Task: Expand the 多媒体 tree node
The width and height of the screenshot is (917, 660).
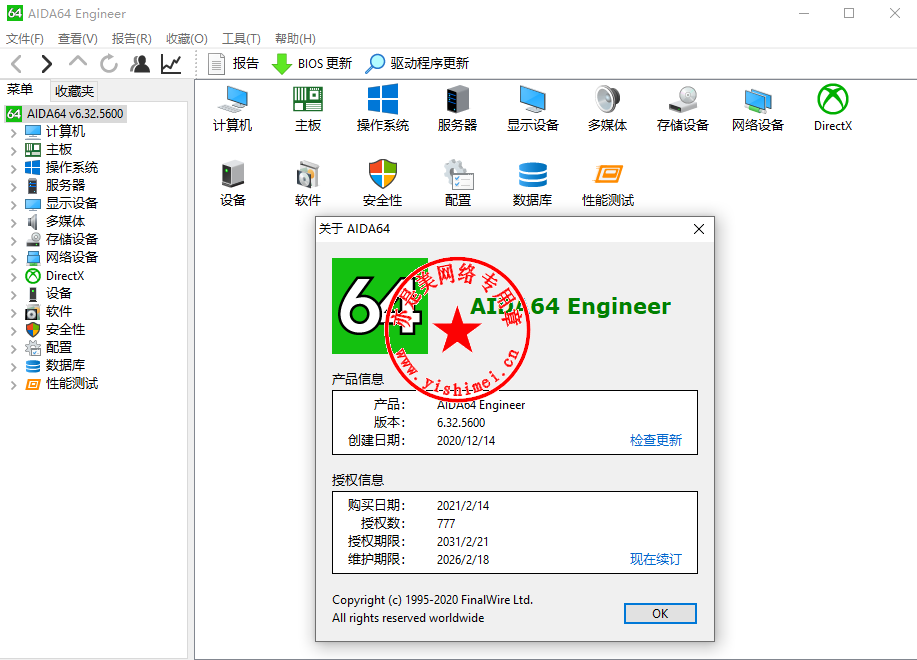Action: coord(13,223)
